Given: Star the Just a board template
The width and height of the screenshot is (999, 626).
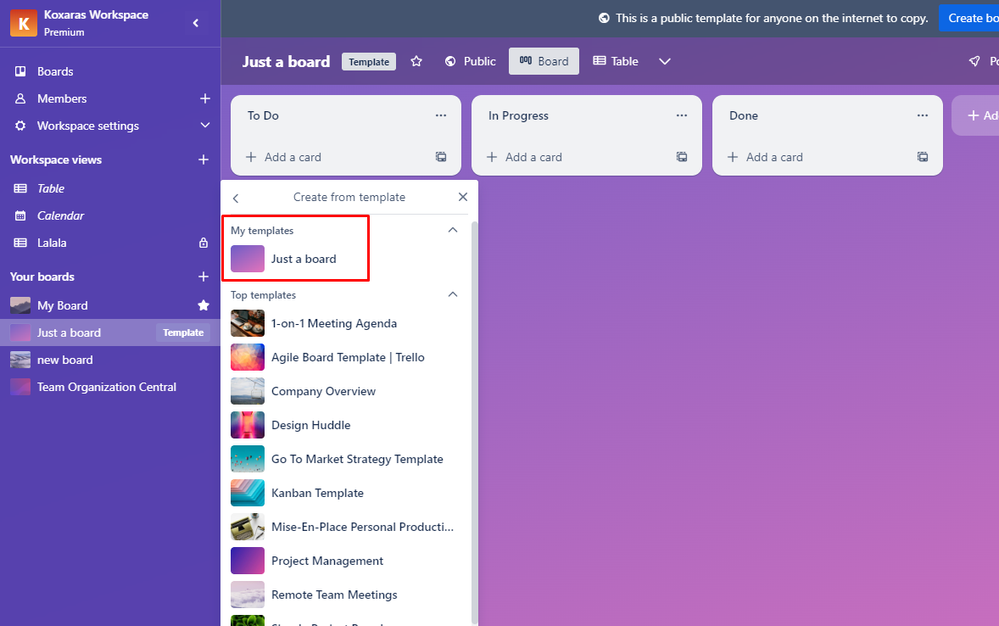Looking at the screenshot, I should 416,61.
